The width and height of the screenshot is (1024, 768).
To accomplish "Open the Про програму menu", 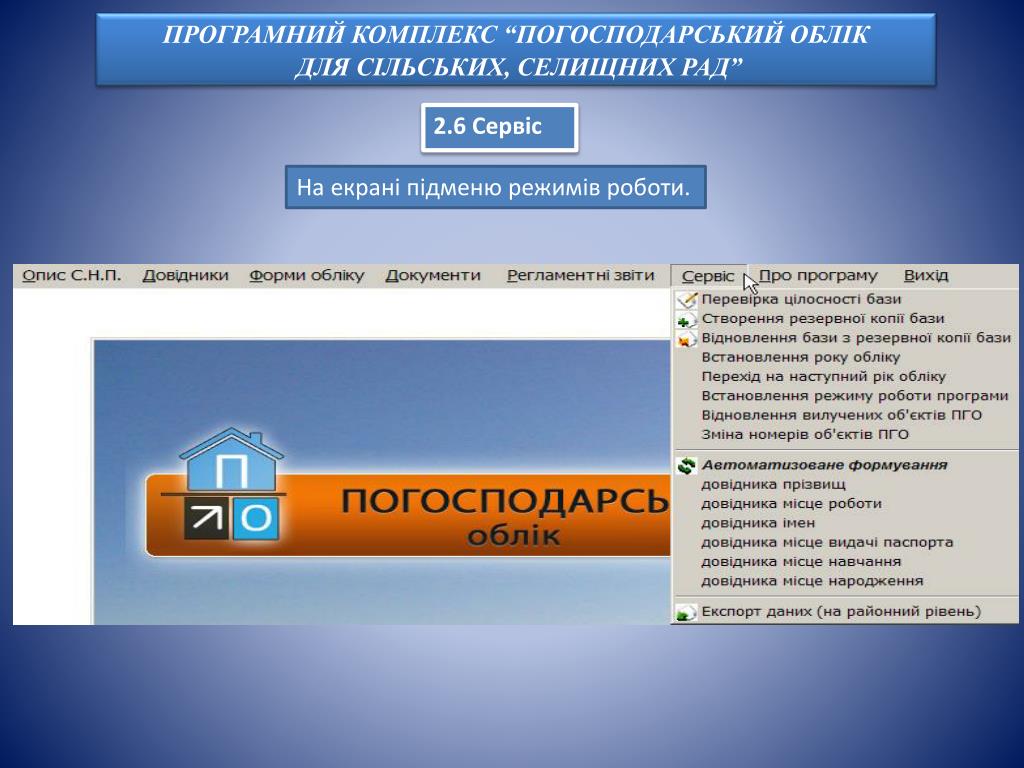I will 818,276.
